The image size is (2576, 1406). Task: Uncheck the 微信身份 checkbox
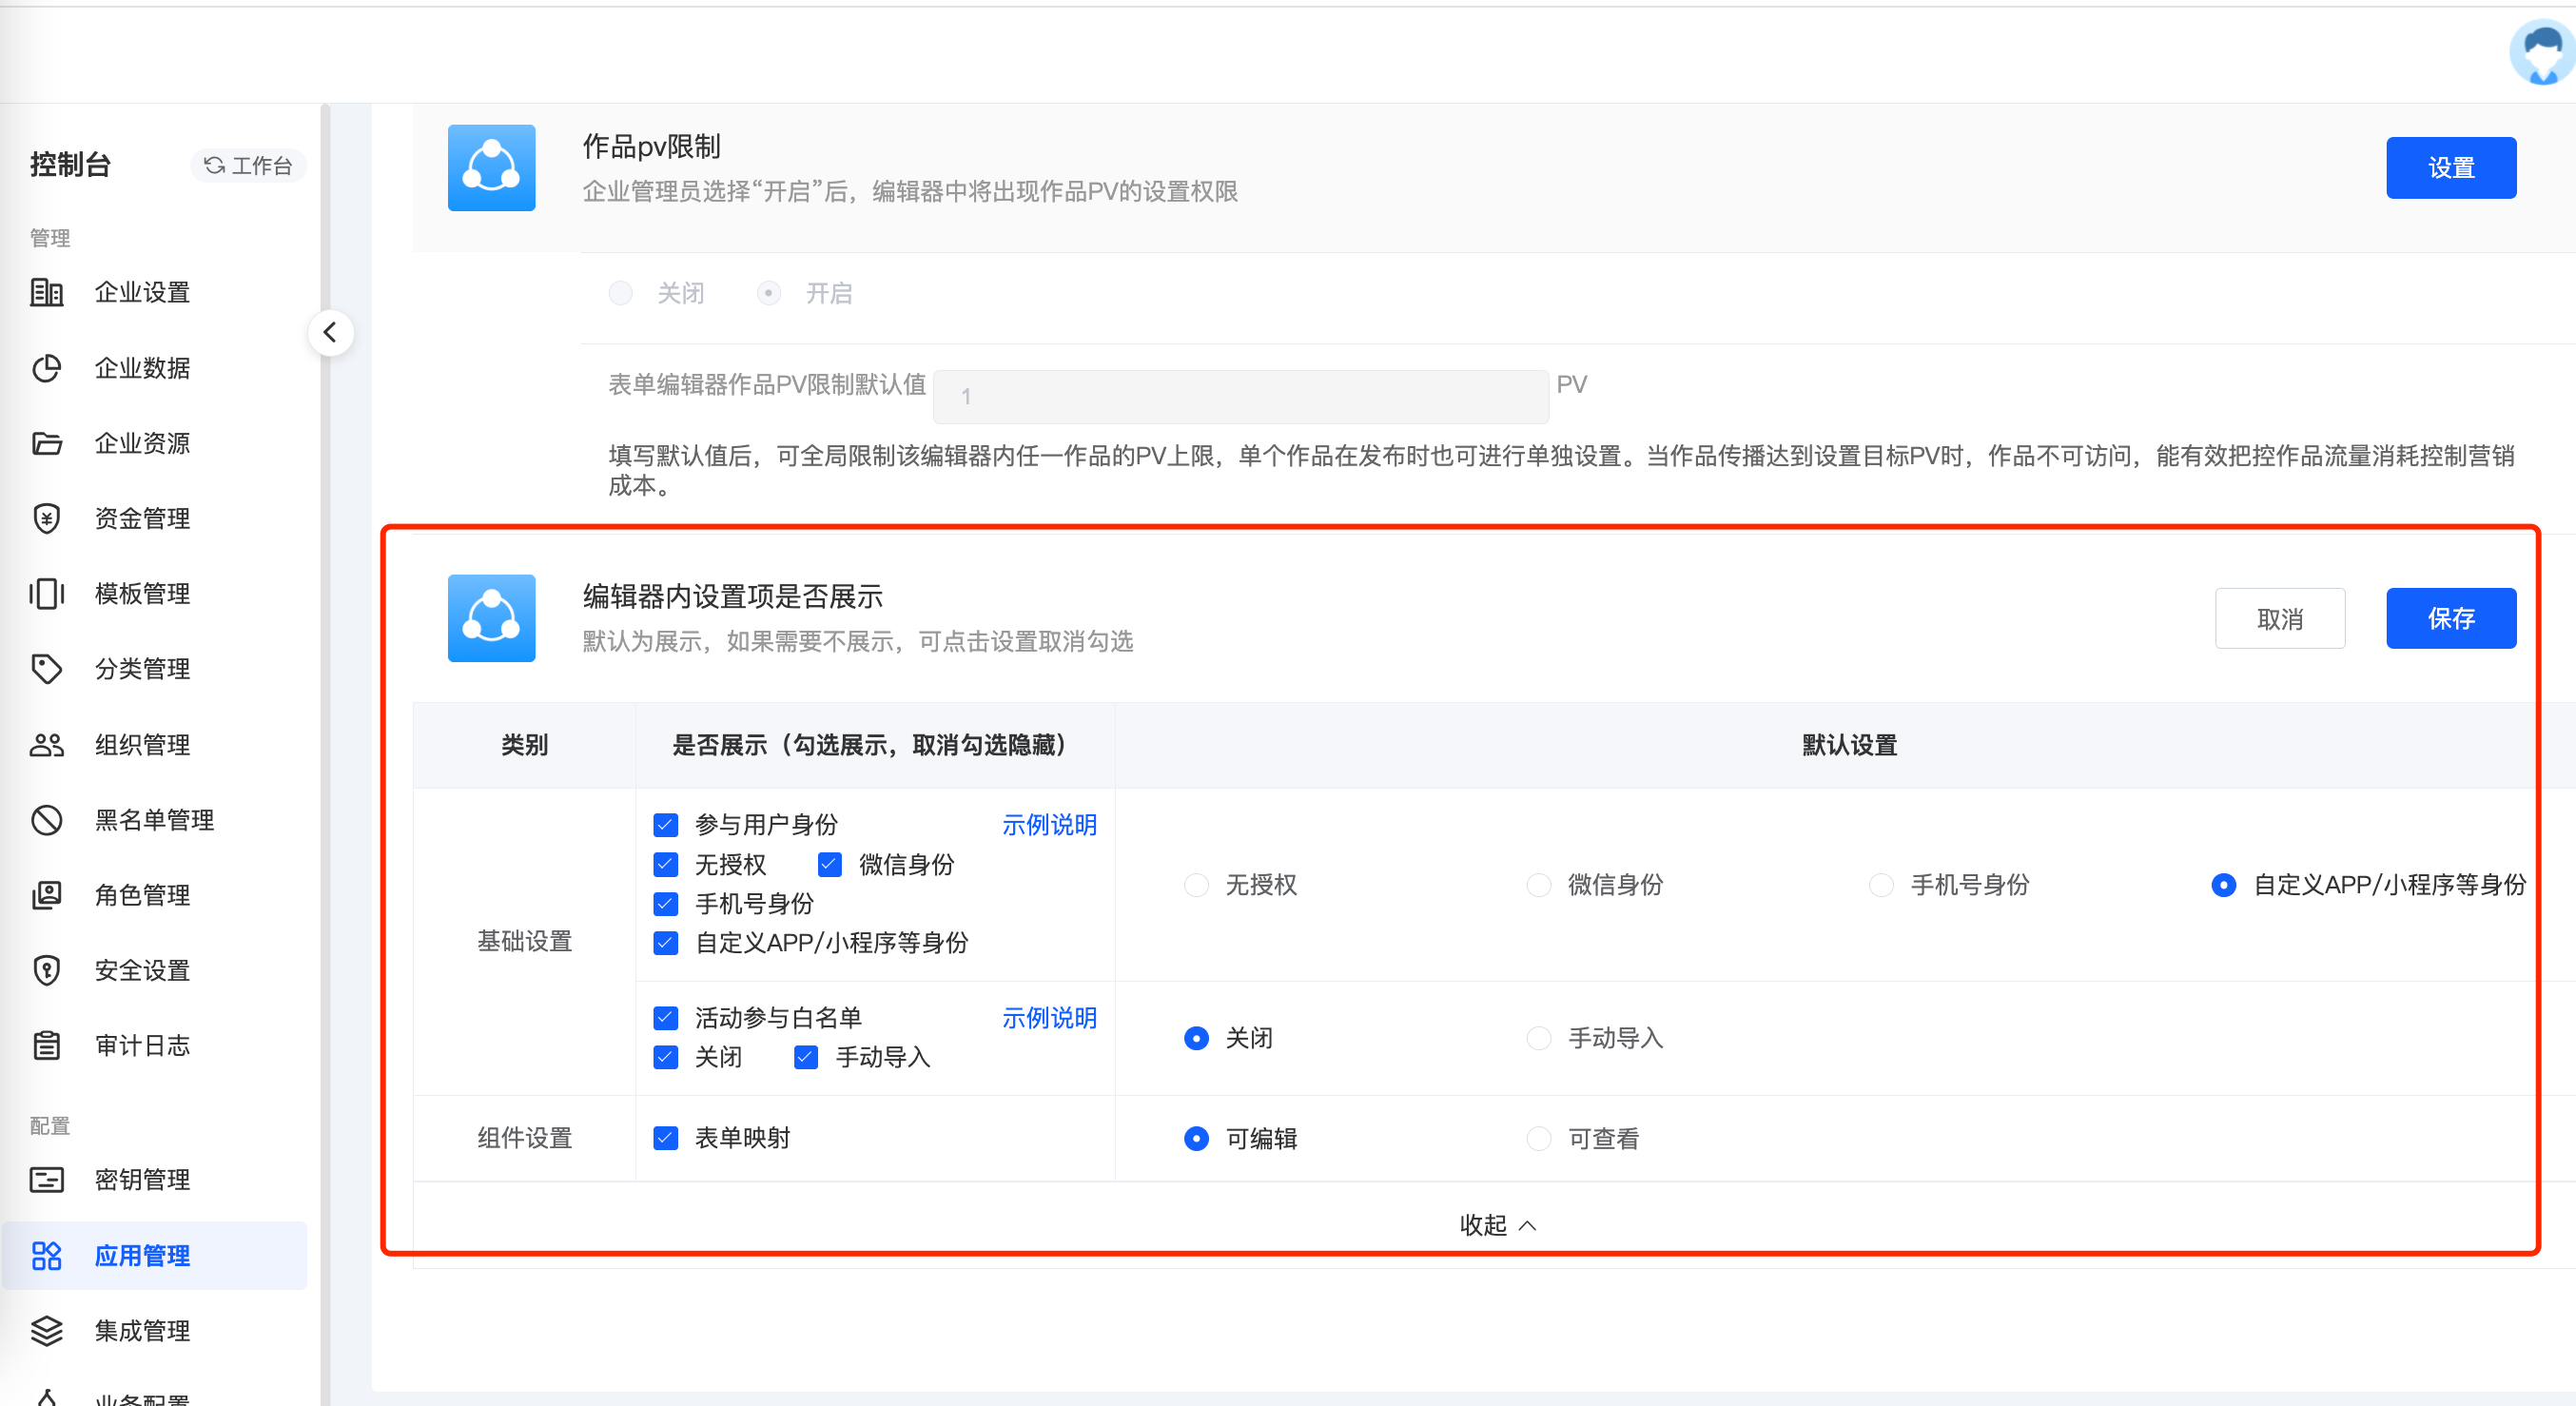click(x=829, y=864)
